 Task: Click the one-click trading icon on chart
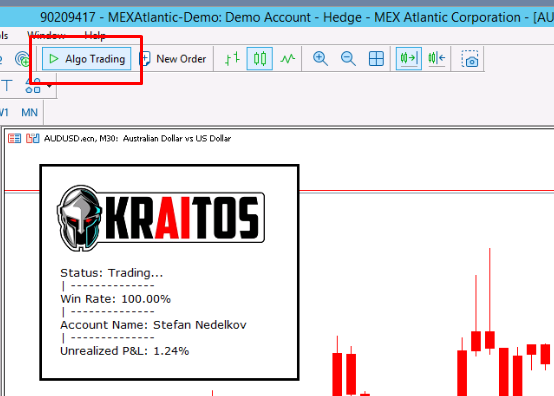(x=33, y=138)
